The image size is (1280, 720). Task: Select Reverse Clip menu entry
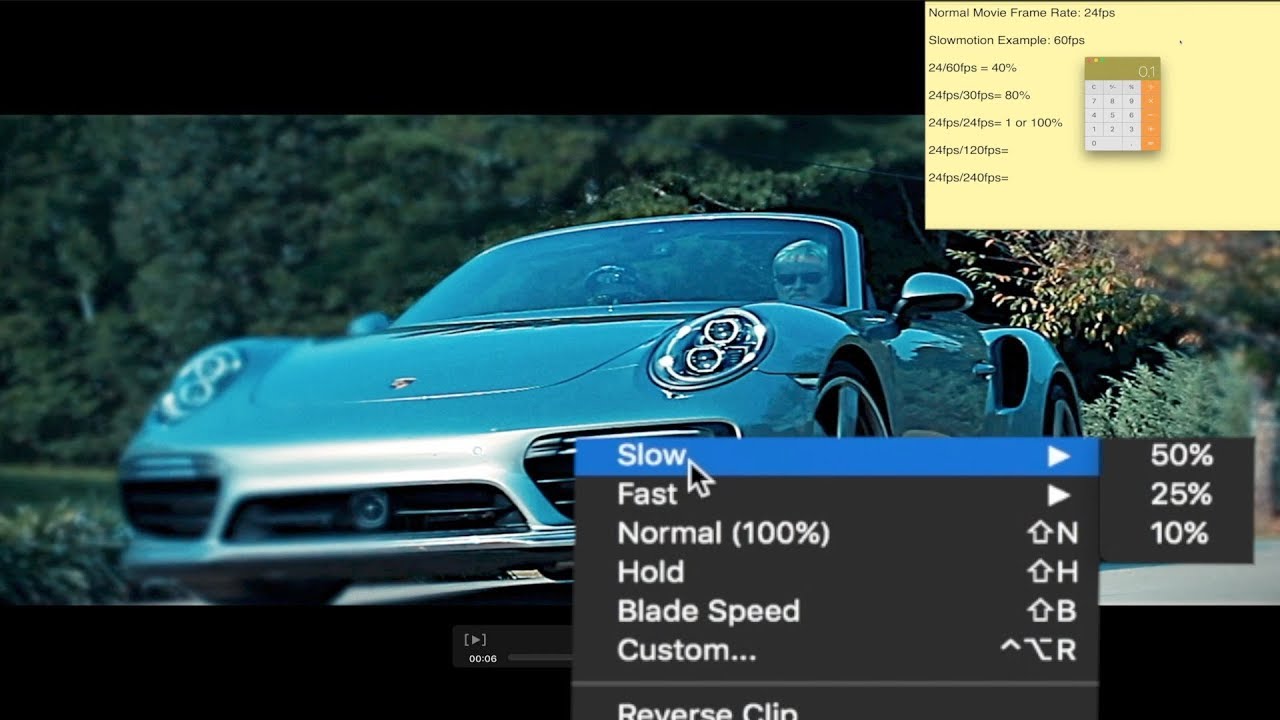[836, 709]
